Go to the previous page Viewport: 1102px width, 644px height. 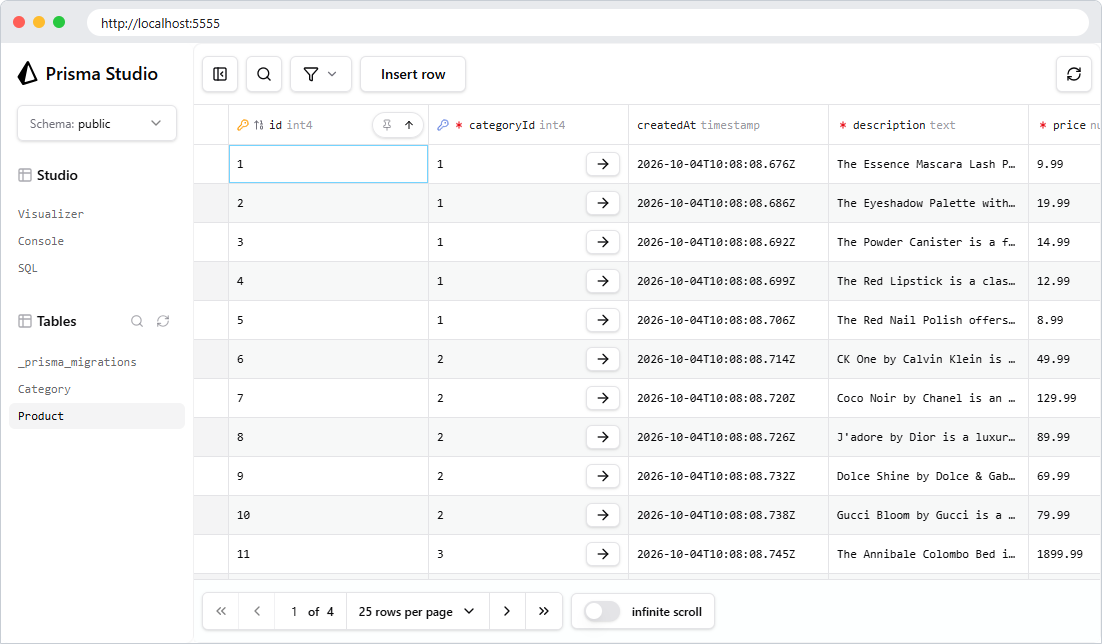pos(257,612)
